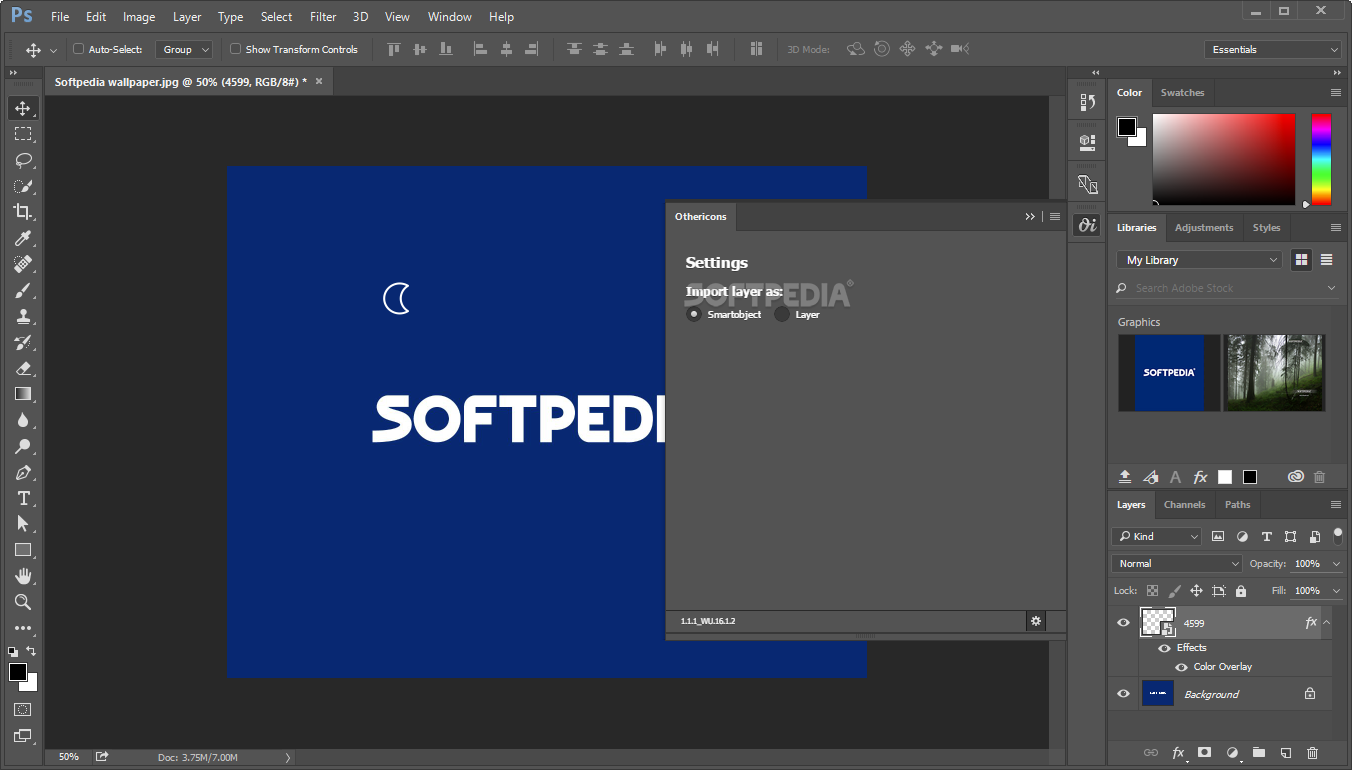
Task: Switch to the Adjustments tab
Action: pos(1204,228)
